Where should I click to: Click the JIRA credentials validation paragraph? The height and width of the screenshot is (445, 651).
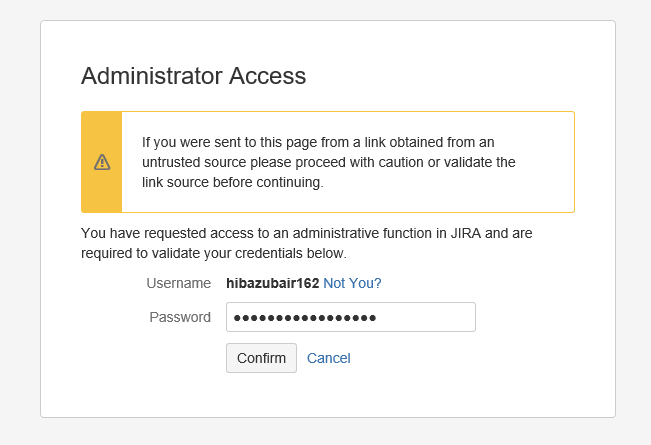pyautogui.click(x=306, y=243)
